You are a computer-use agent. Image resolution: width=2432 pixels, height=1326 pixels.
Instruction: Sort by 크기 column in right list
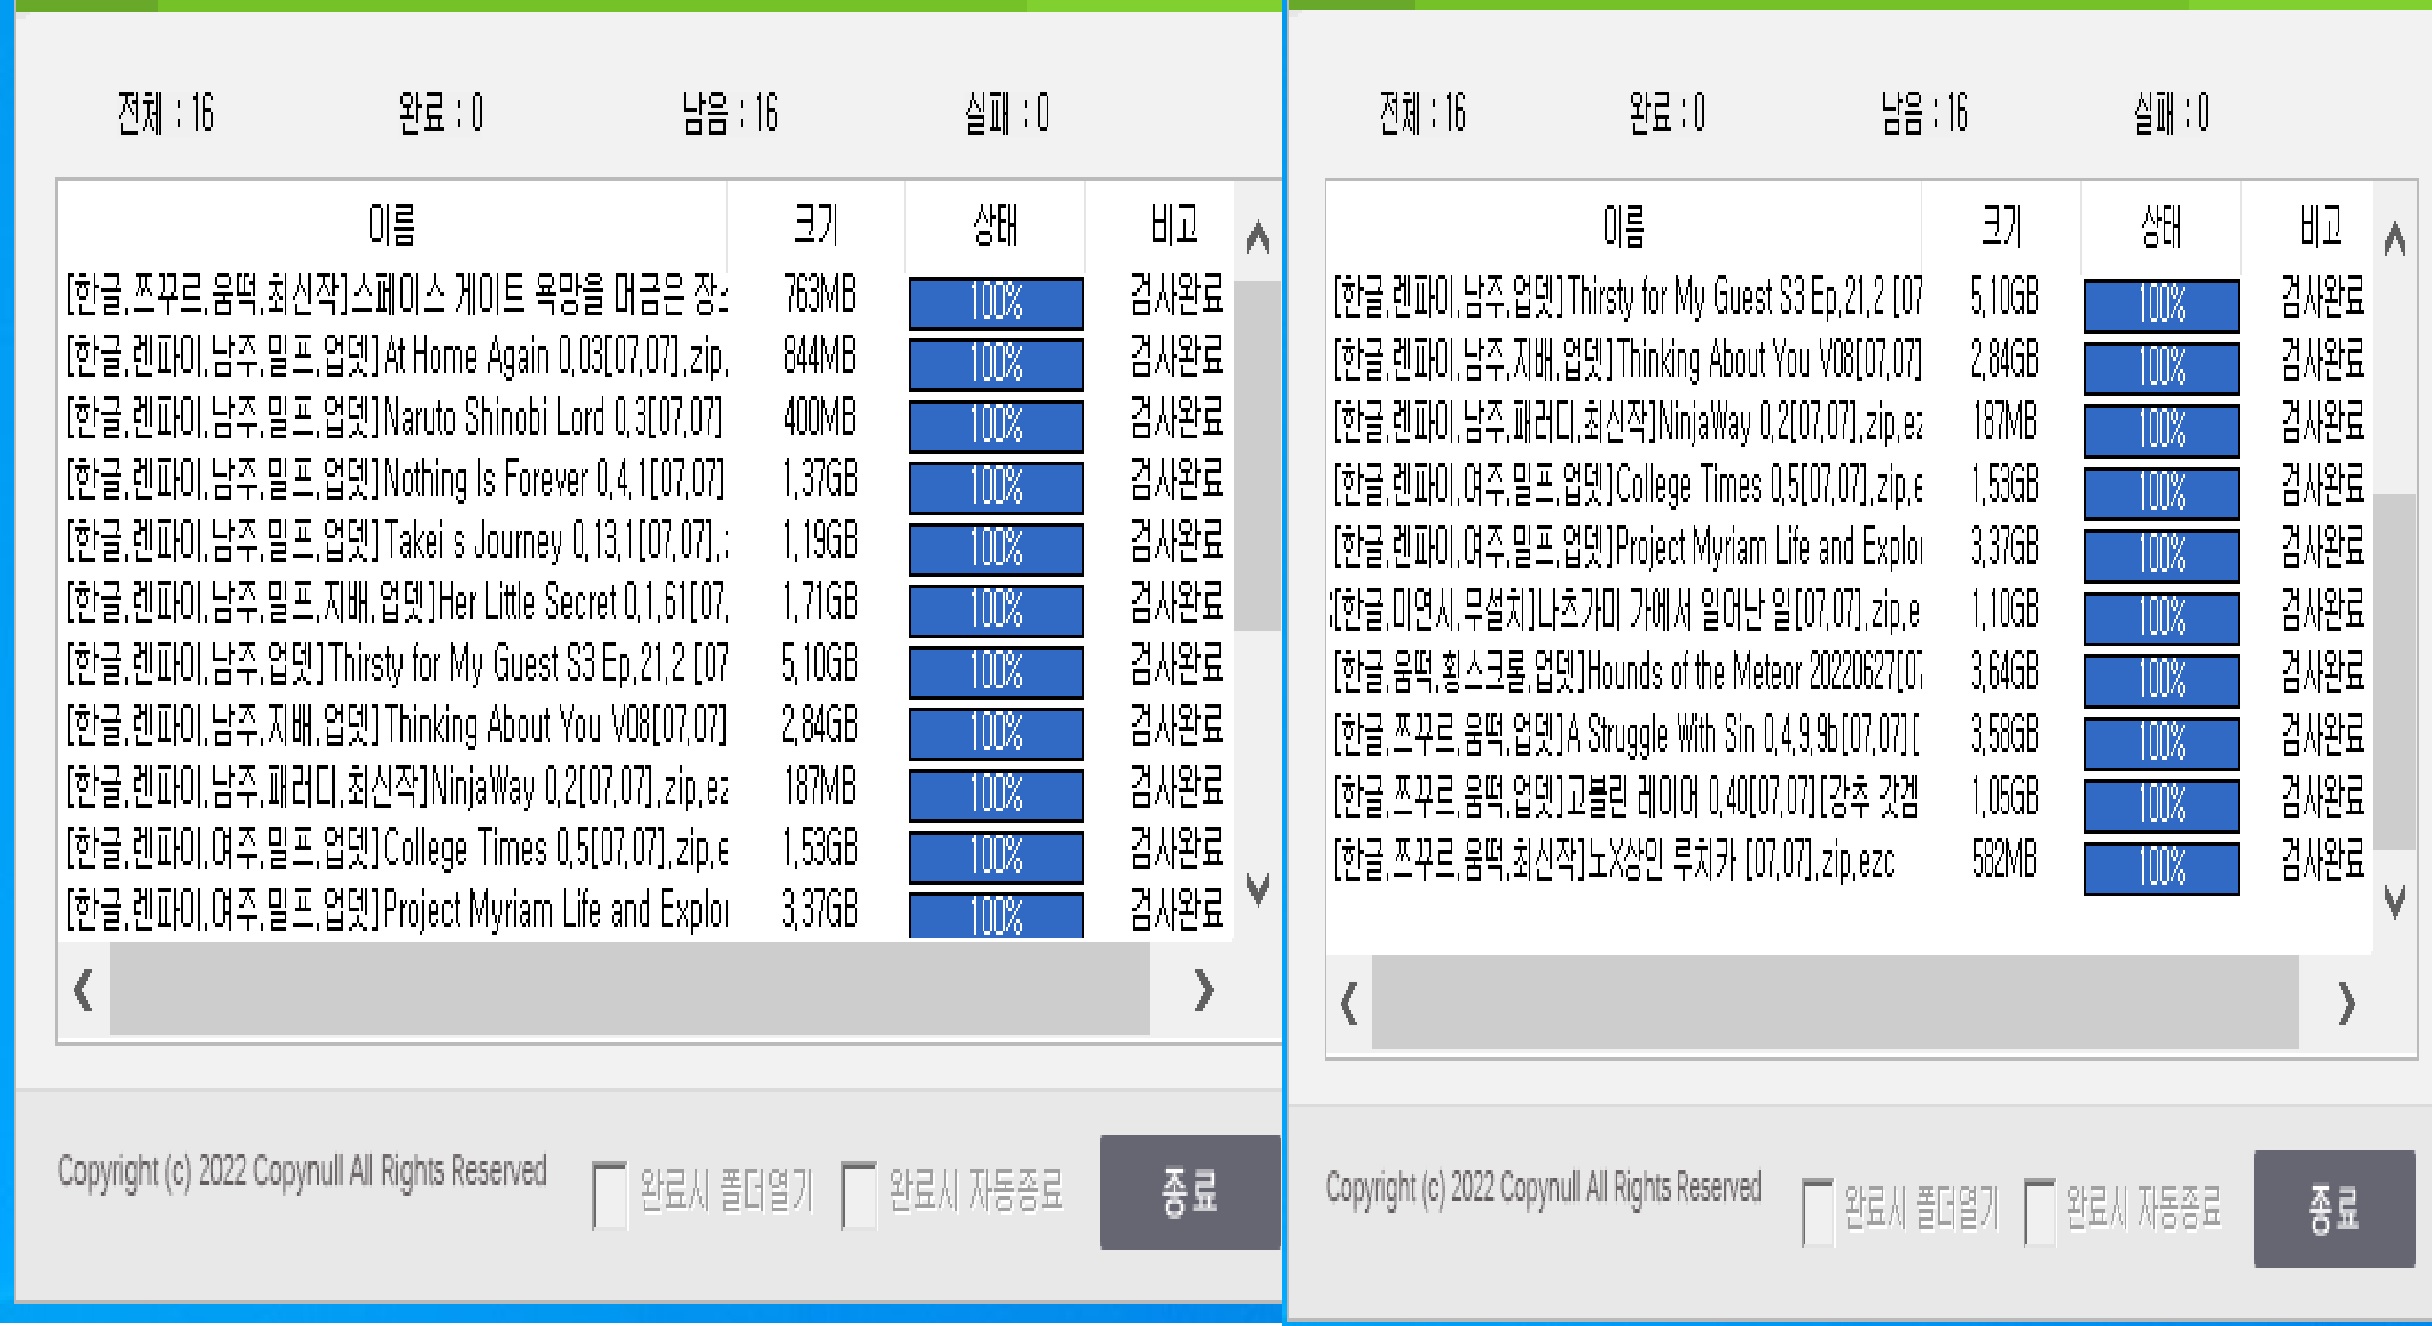[2001, 227]
